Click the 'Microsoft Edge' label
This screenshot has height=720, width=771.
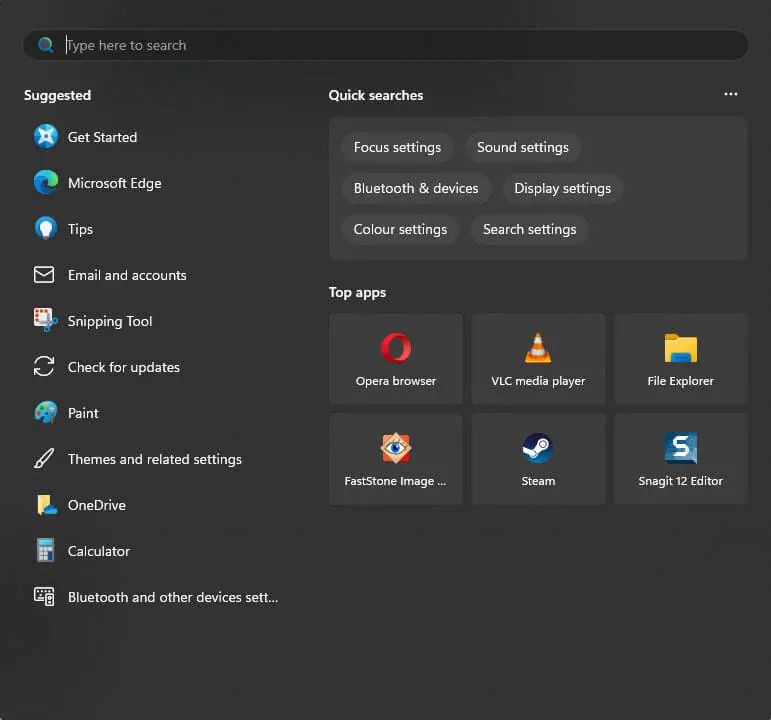point(115,183)
